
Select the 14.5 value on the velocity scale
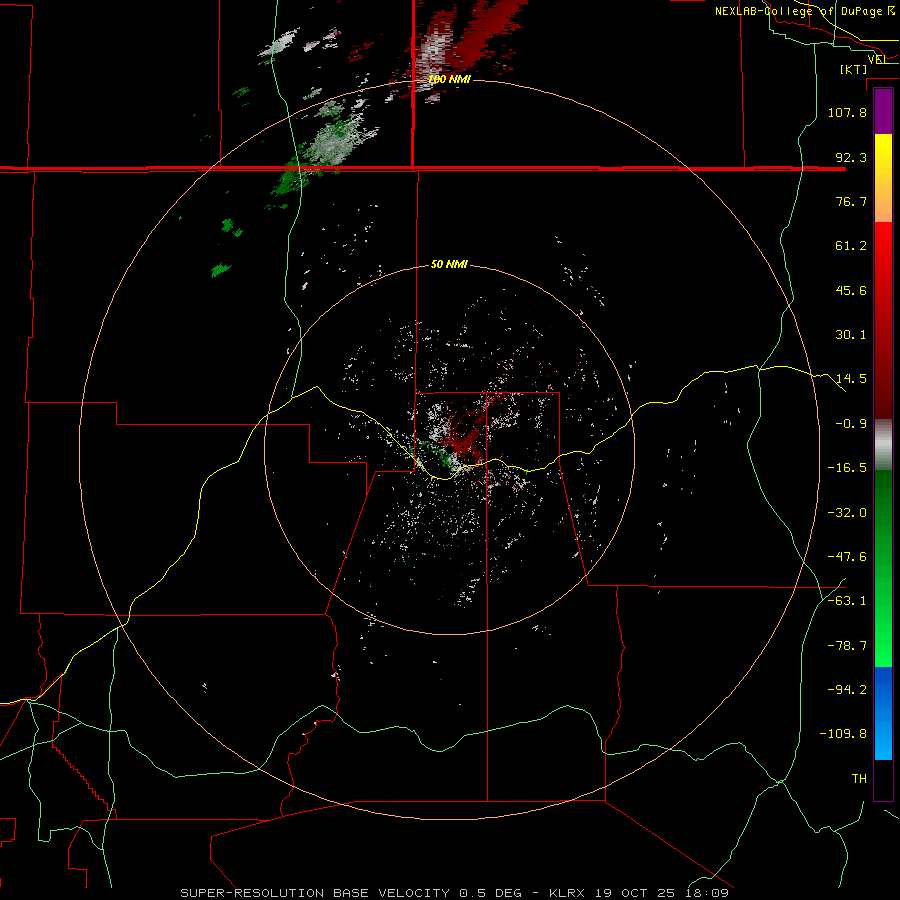pos(851,379)
